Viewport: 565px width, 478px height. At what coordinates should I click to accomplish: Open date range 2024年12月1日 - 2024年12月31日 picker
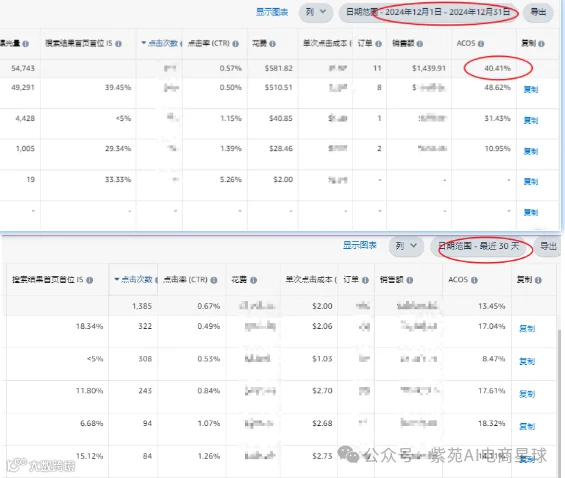tap(429, 12)
